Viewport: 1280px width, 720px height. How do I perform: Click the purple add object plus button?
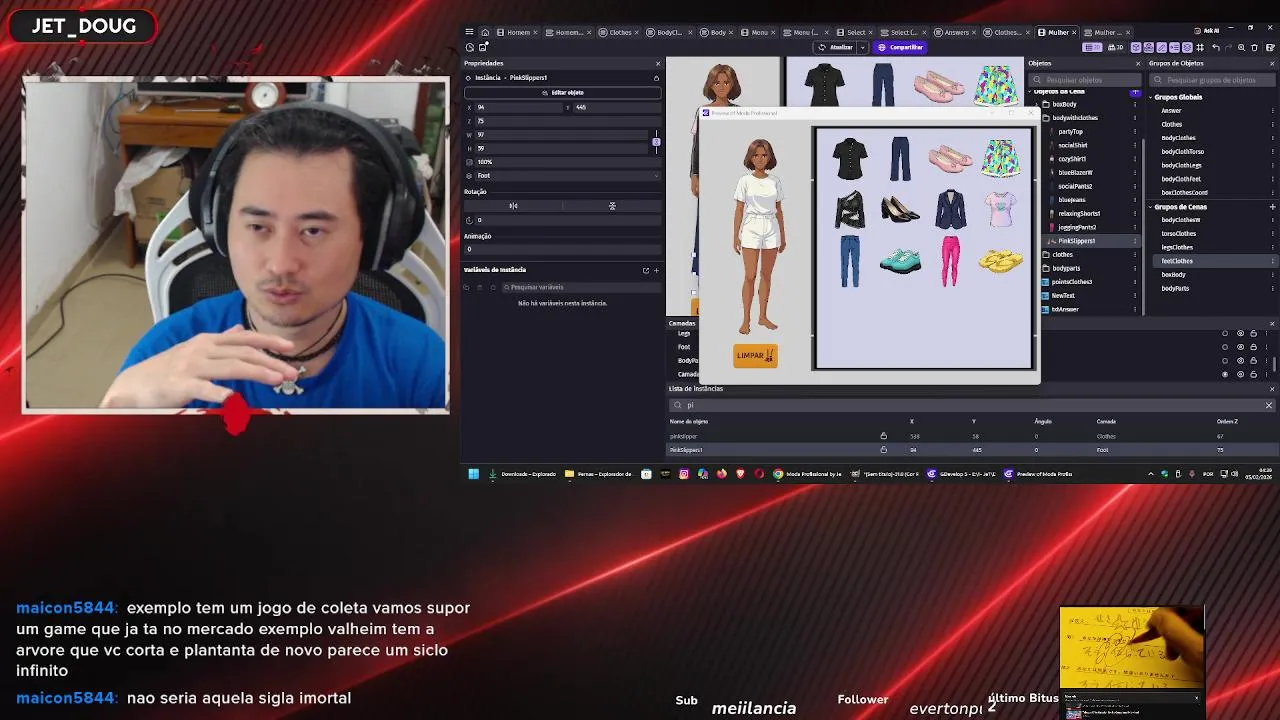(1135, 92)
